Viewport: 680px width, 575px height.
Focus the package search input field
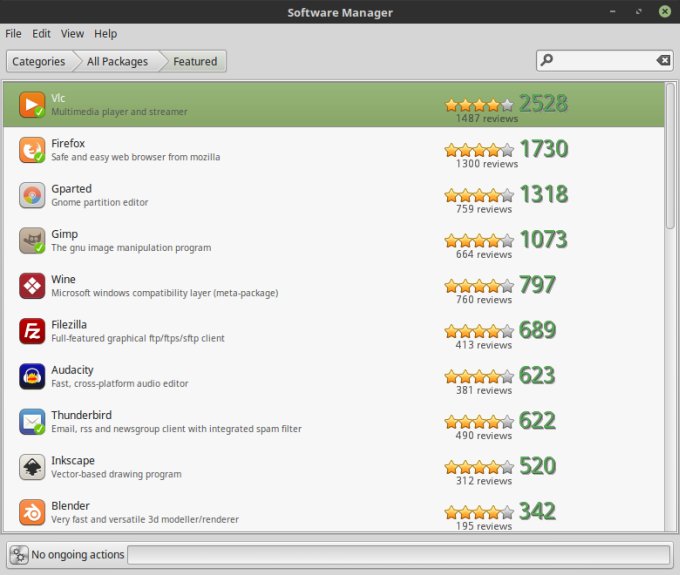605,60
